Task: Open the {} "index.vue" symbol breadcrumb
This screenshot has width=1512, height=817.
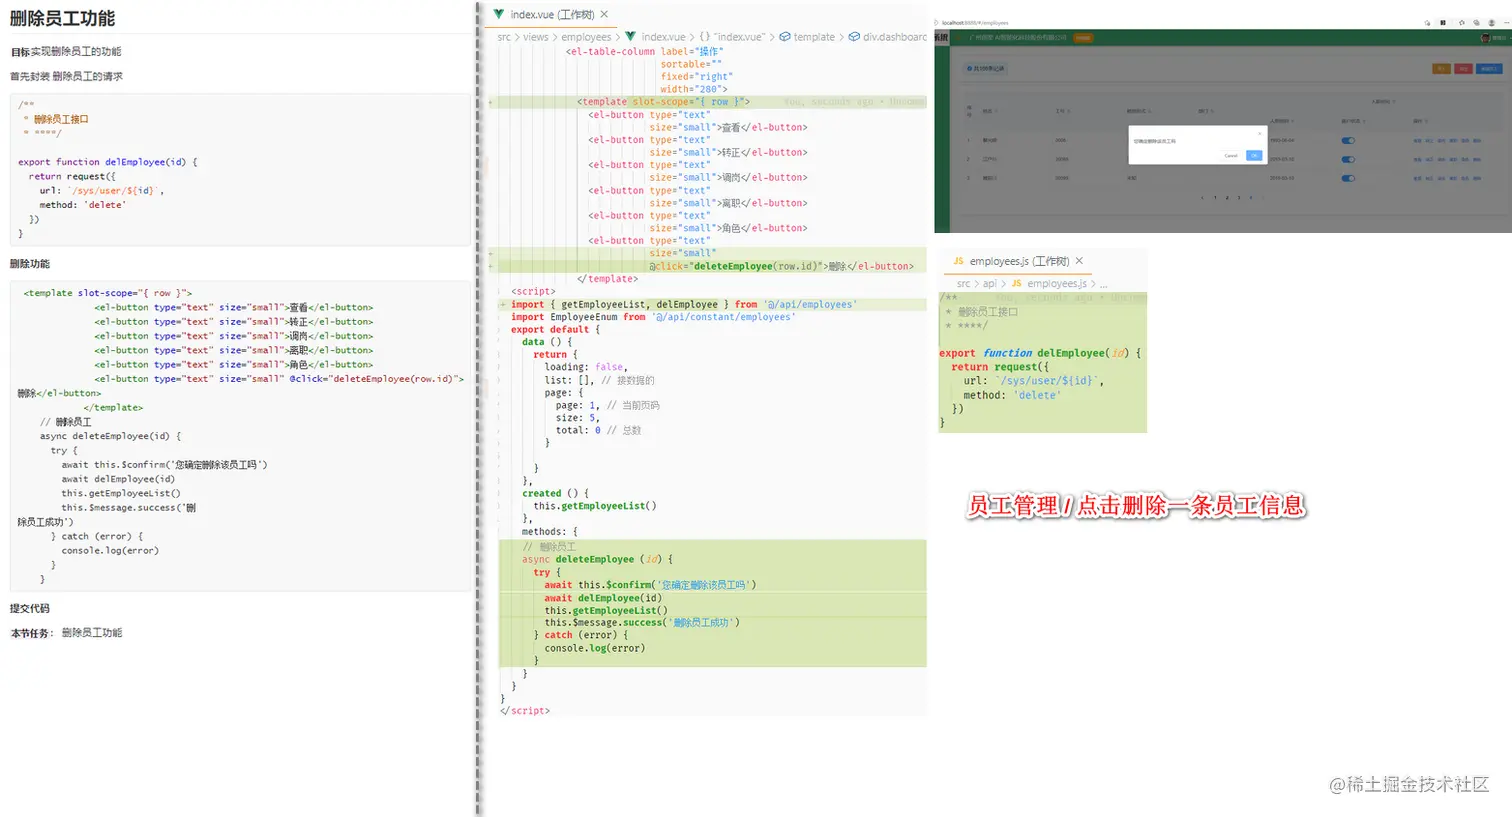Action: click(x=732, y=37)
